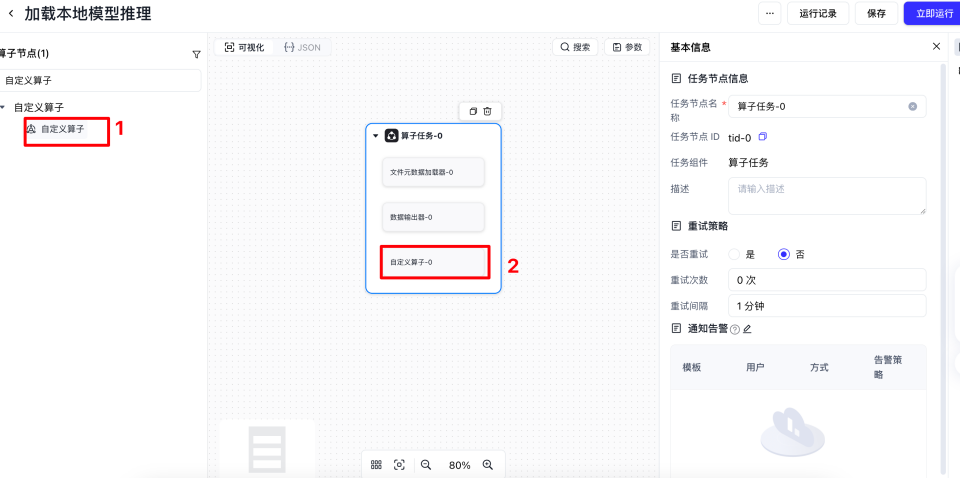The width and height of the screenshot is (960, 478).
Task: Open the more options (…) button
Action: (770, 13)
